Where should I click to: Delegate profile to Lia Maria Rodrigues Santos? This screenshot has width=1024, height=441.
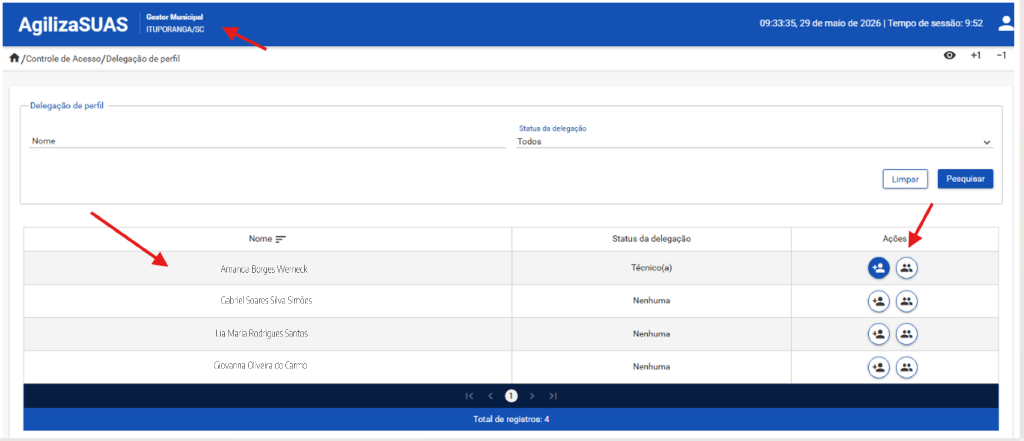(x=878, y=334)
